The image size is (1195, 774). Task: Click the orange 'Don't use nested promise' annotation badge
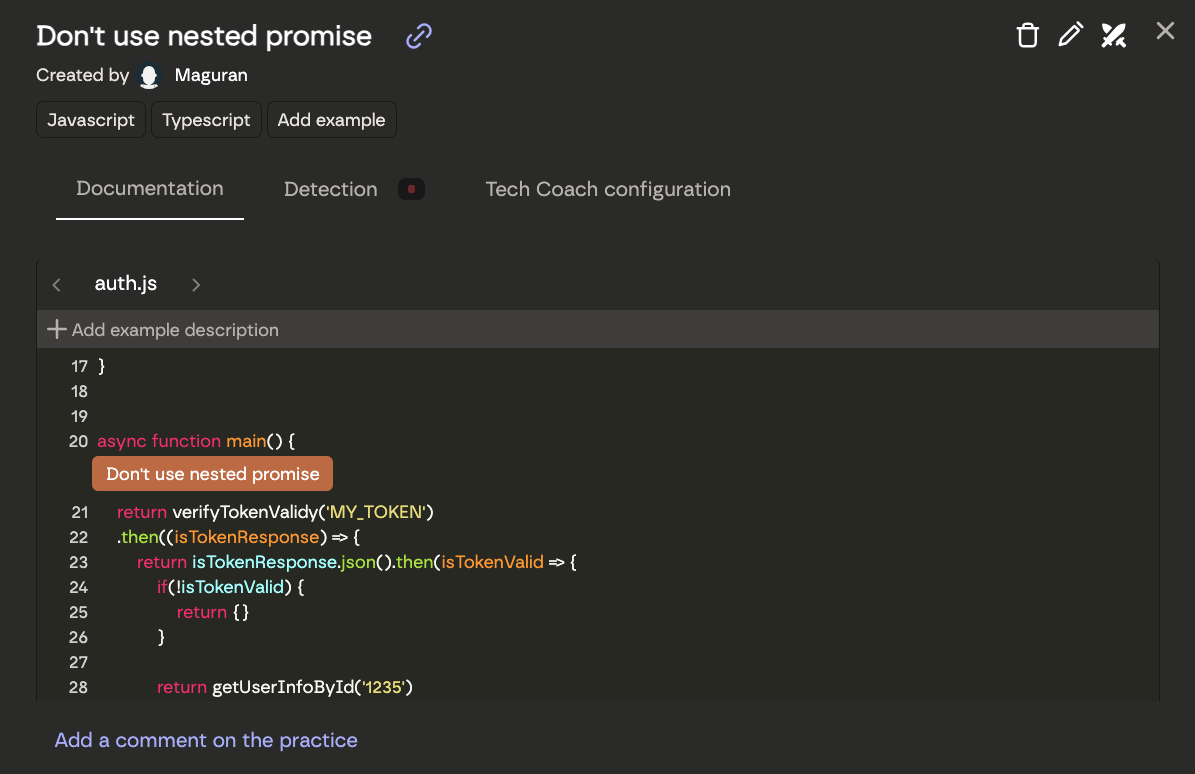(212, 473)
